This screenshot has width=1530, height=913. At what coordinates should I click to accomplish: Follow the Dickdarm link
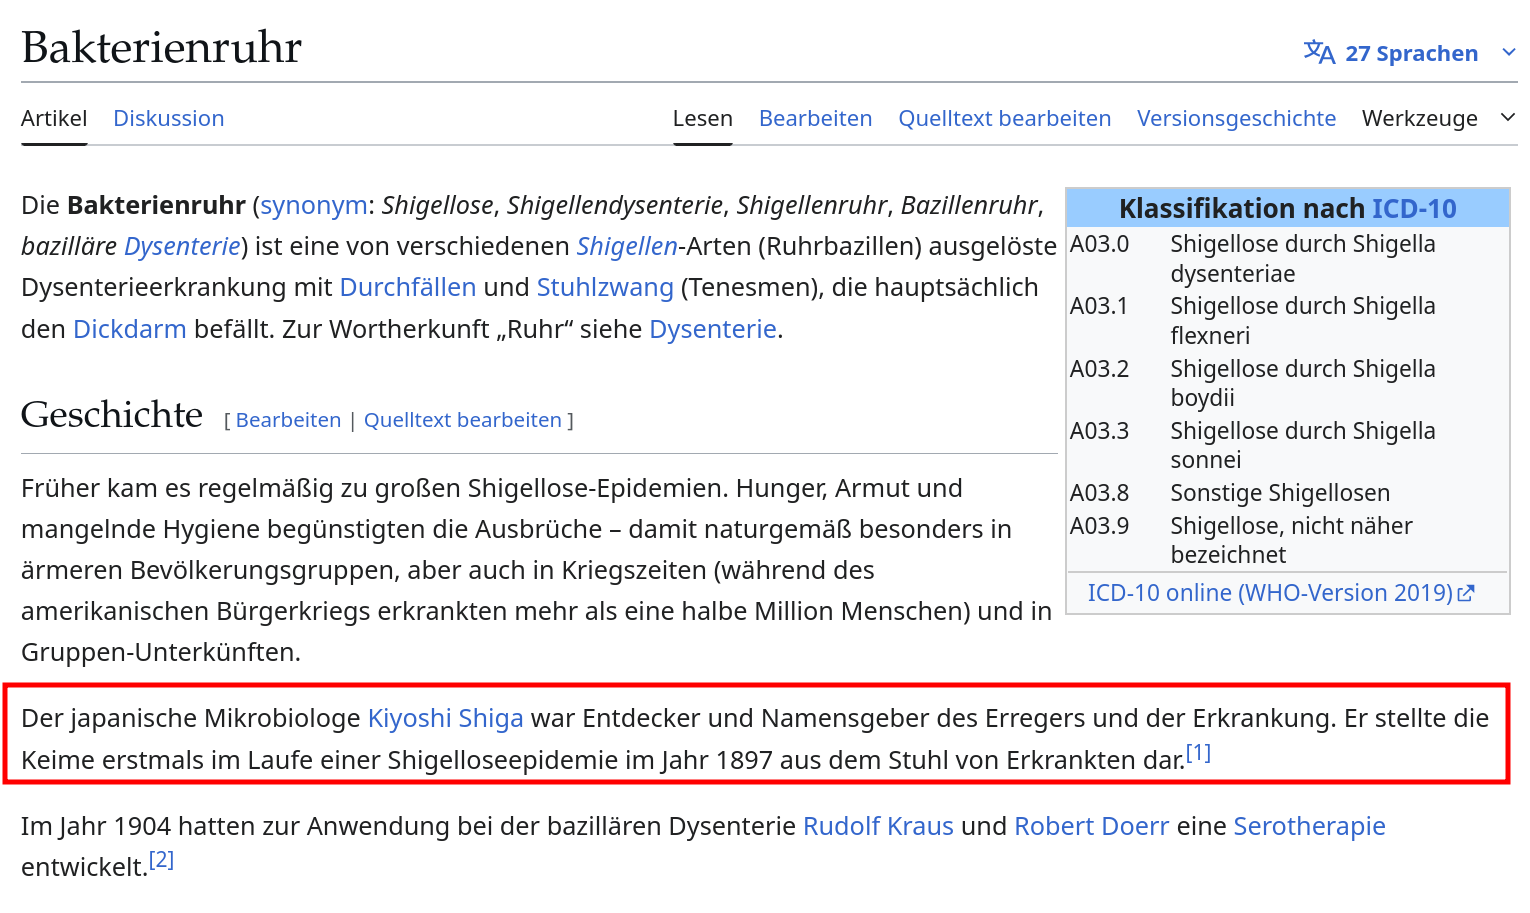point(130,329)
